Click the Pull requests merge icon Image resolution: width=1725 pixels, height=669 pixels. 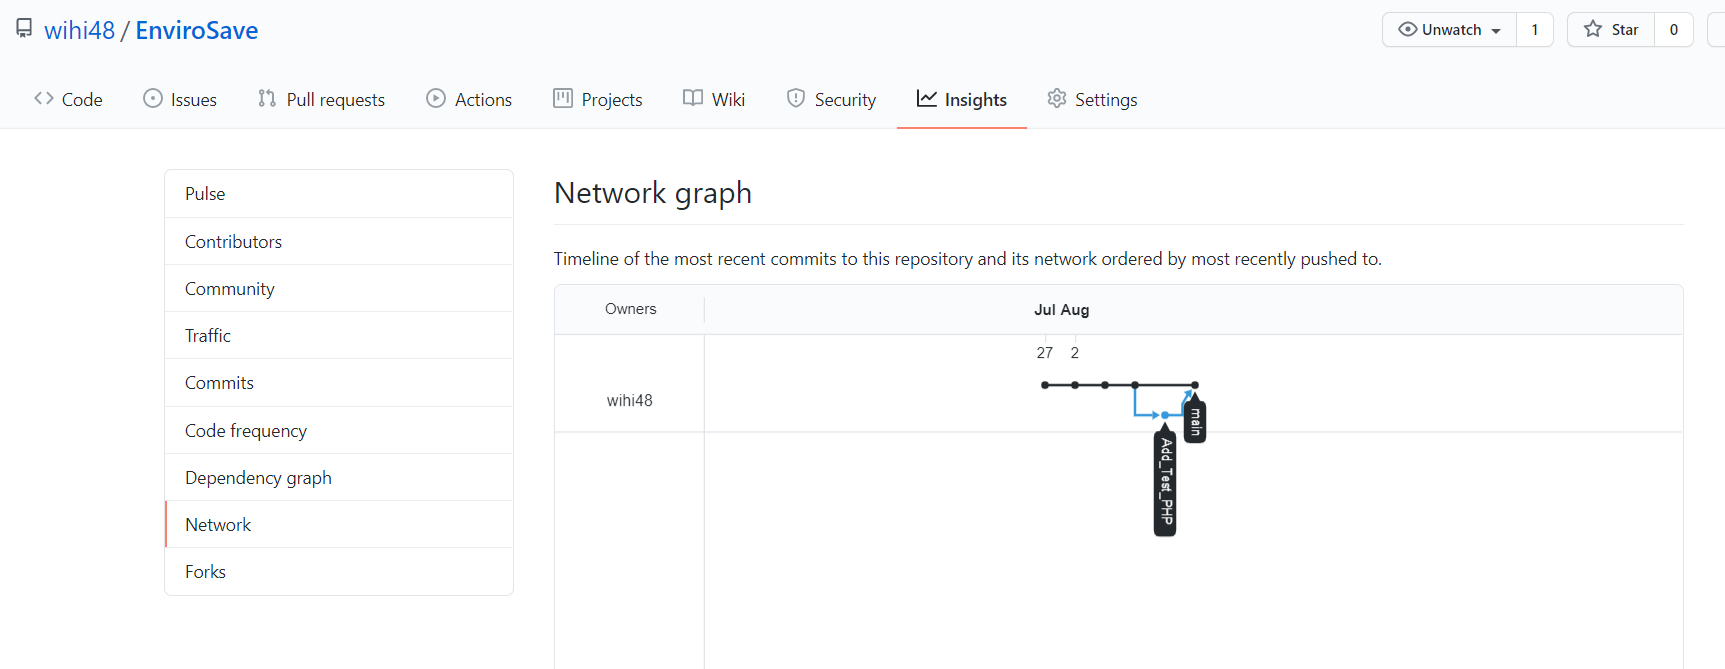(x=267, y=98)
